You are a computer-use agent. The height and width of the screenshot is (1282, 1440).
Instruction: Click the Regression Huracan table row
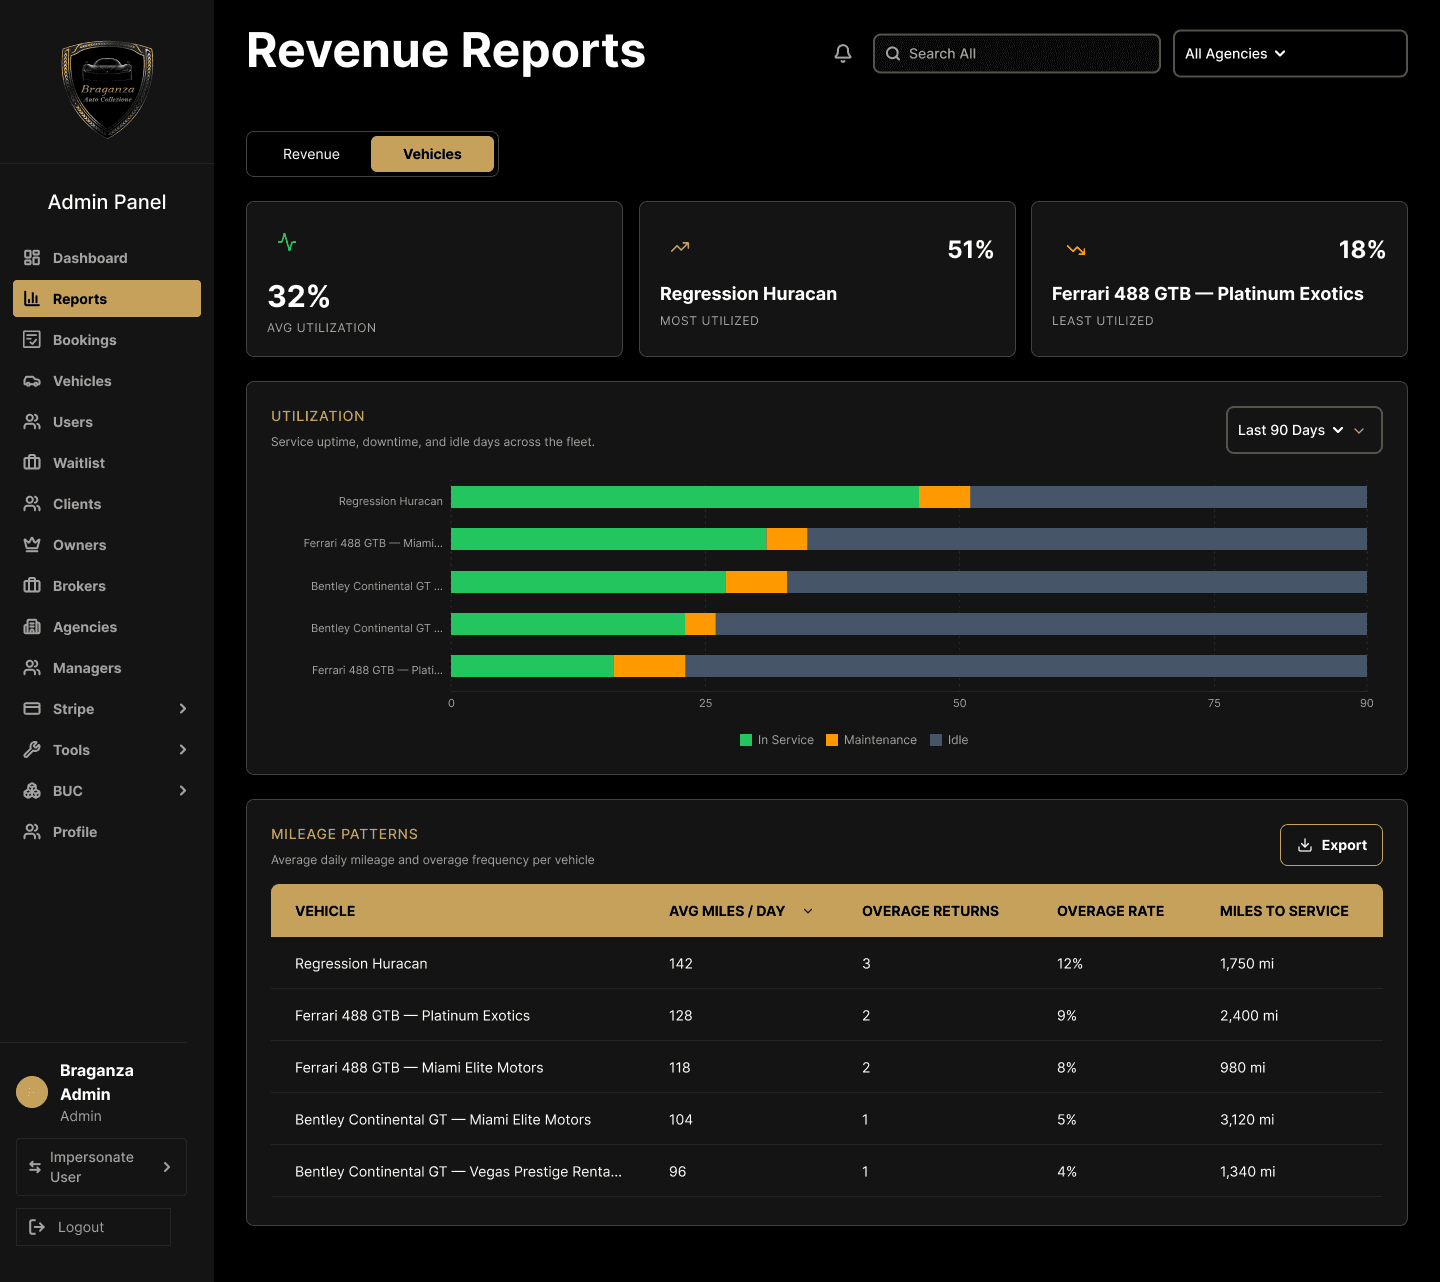827,963
